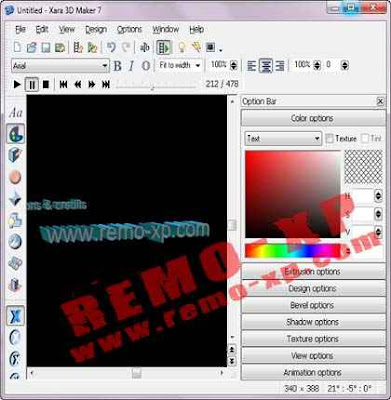Click the lightbulb lighting icon
The image size is (391, 400).
(182, 48)
